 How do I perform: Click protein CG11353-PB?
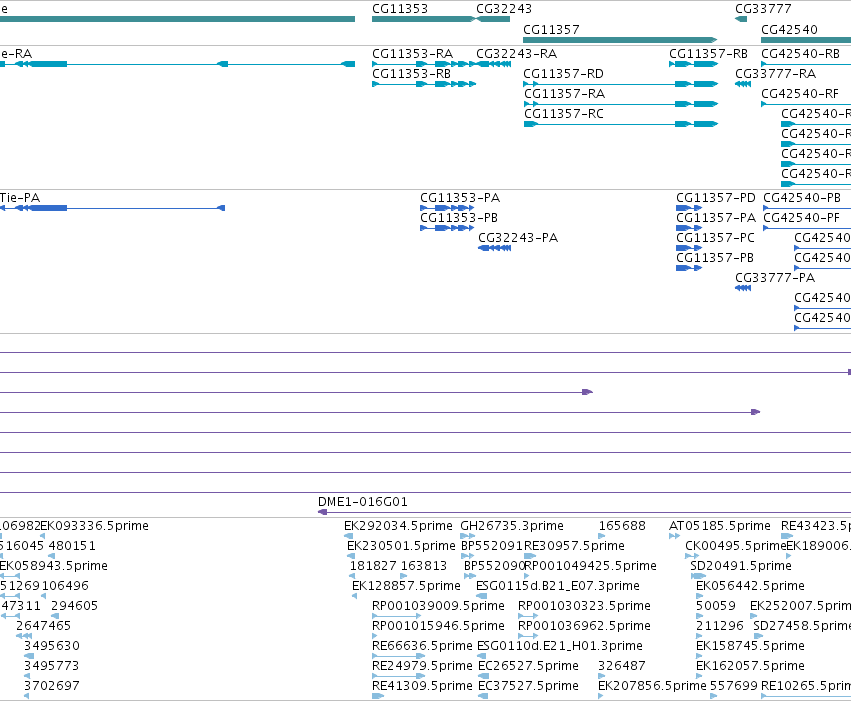click(x=459, y=218)
